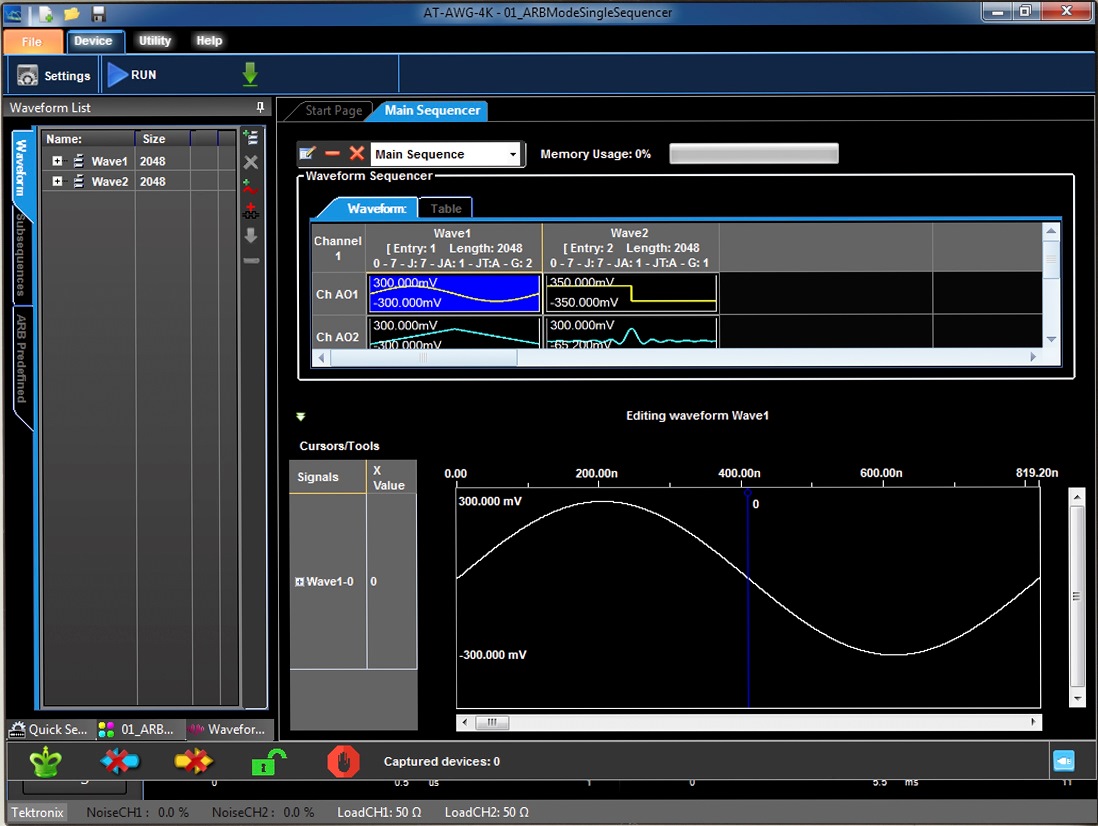Open the Utility menu

[155, 41]
